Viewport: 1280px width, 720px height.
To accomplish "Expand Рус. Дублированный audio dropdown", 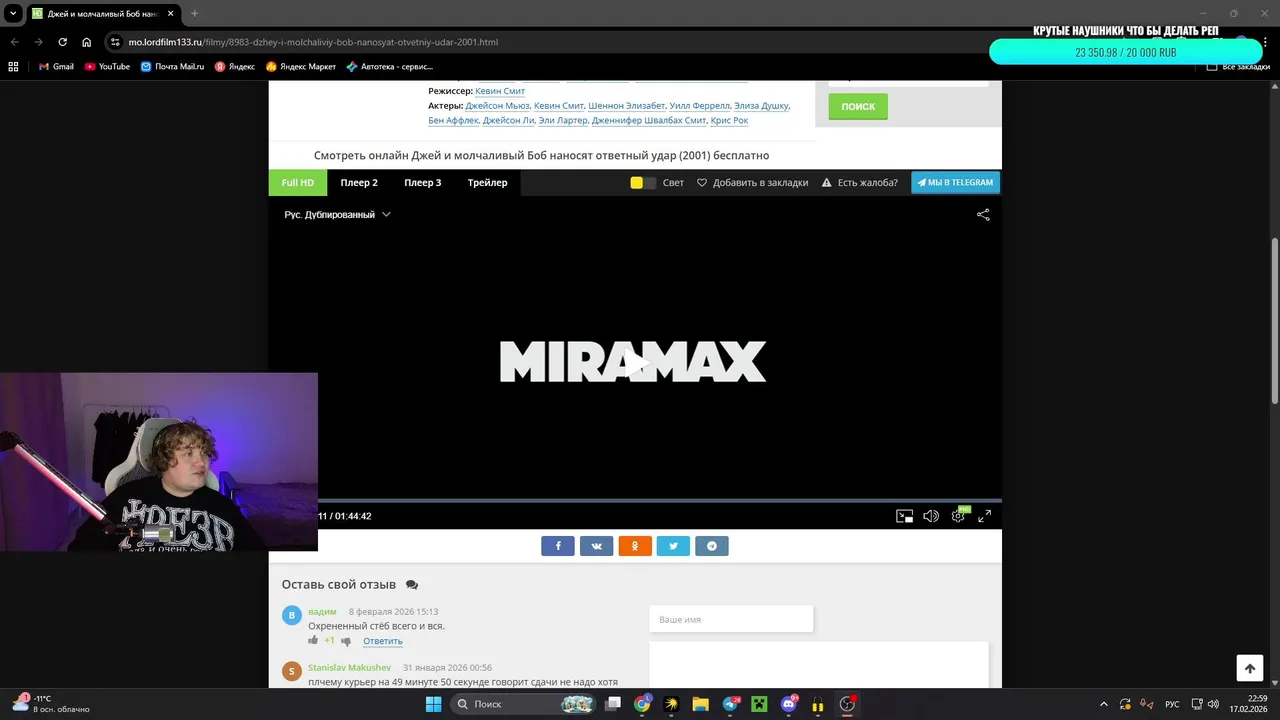I will 337,214.
